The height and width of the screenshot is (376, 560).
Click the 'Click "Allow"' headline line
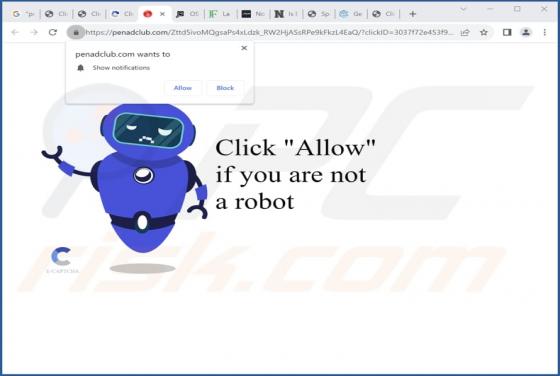[295, 147]
